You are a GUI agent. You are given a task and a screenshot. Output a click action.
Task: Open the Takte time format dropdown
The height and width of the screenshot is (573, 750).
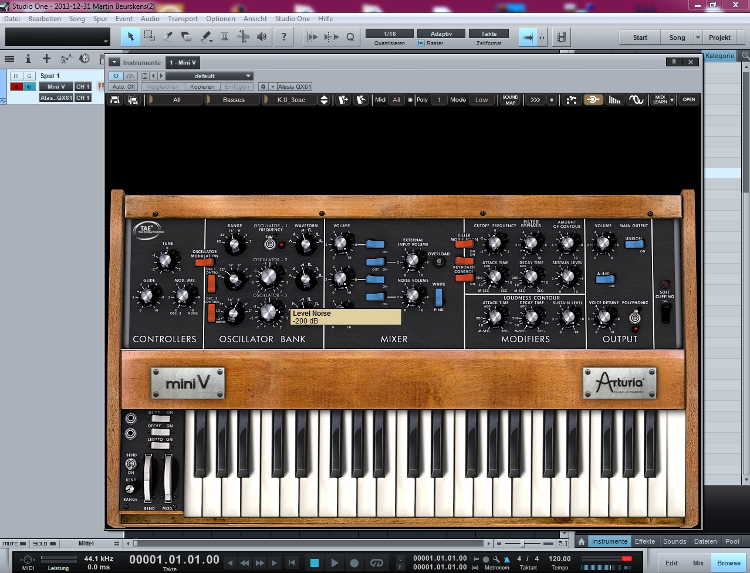tap(489, 33)
